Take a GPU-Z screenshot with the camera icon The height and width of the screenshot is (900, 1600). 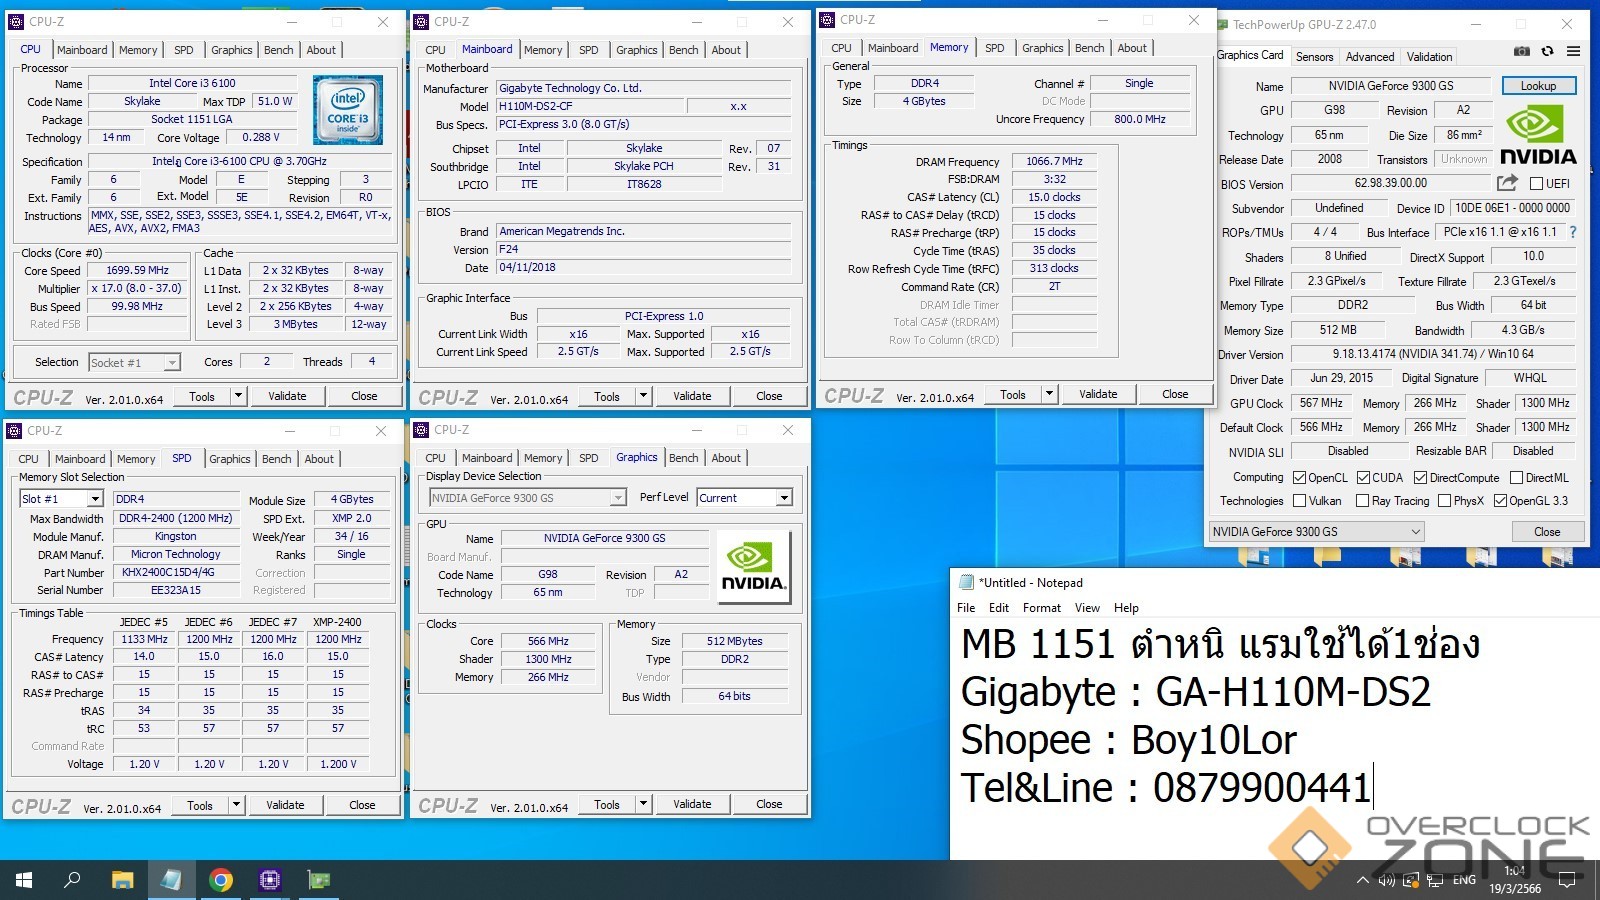click(x=1521, y=52)
